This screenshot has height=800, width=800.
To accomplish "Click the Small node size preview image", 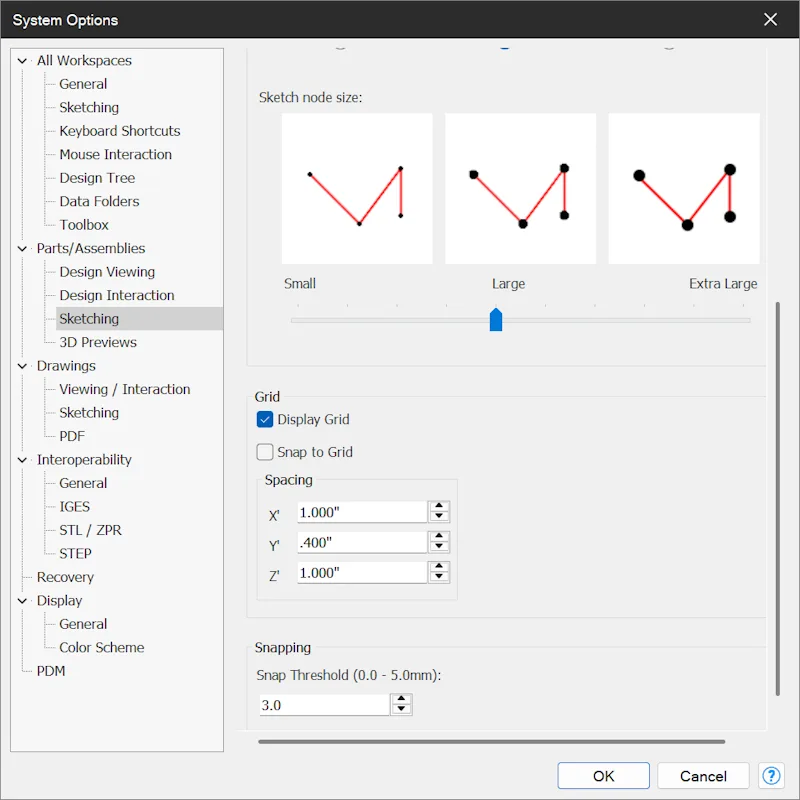I will point(357,189).
